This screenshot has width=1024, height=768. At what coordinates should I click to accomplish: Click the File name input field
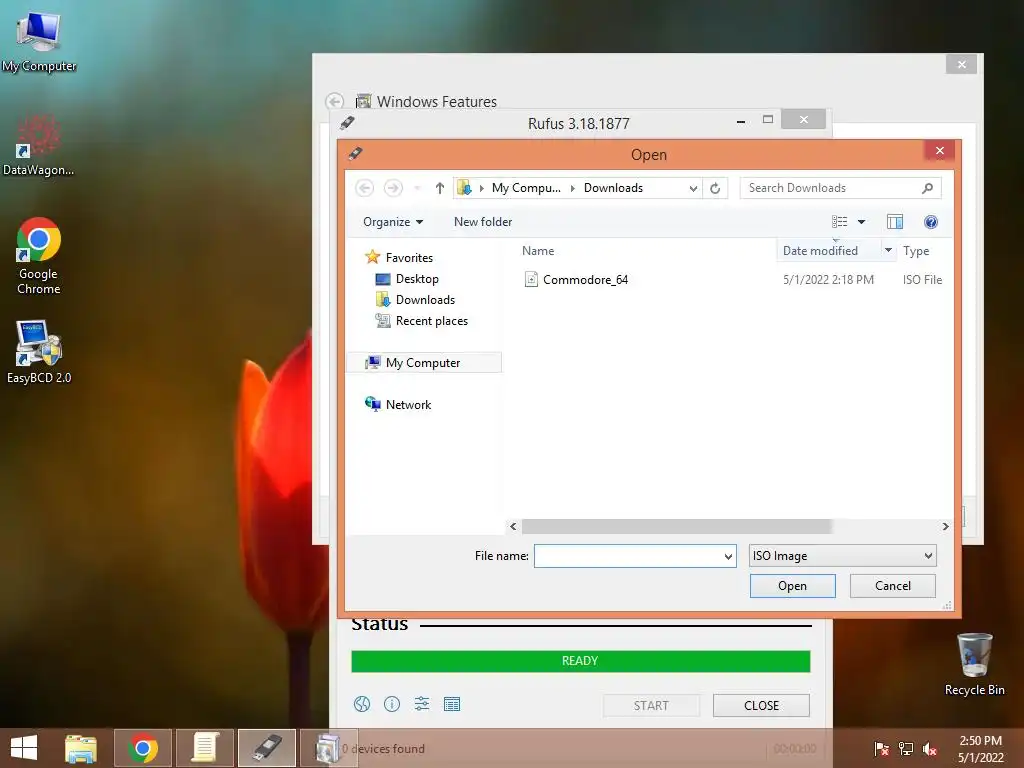click(x=628, y=556)
